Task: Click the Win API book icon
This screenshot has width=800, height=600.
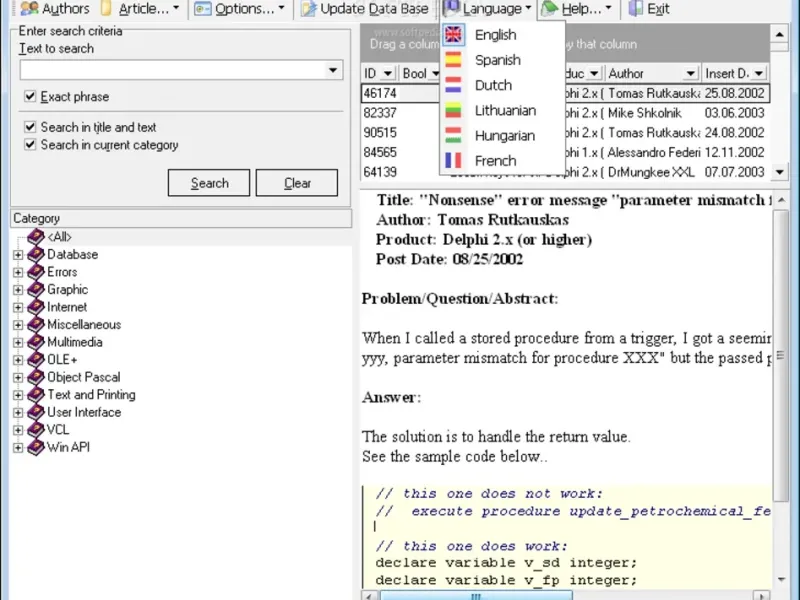Action: (36, 447)
